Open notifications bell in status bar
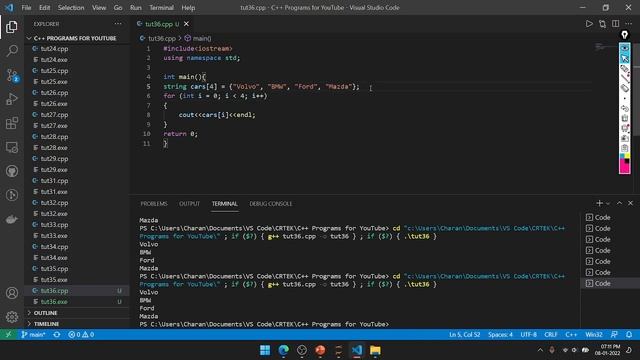 coord(629,335)
